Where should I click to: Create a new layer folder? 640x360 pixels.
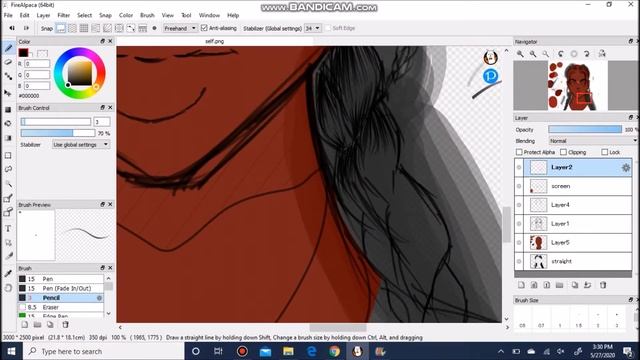(x=560, y=285)
